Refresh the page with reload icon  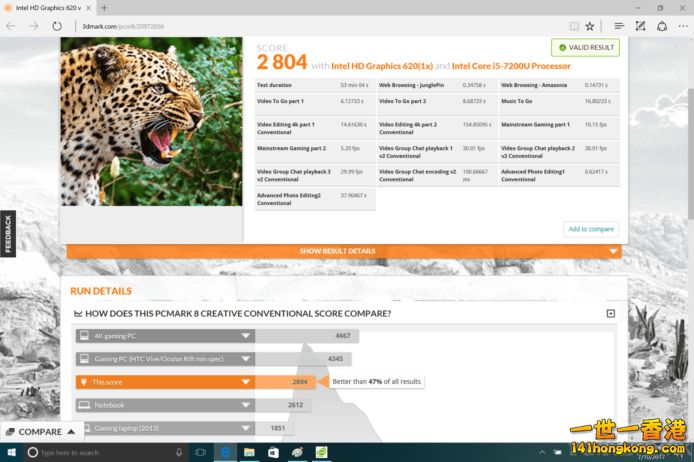(57, 26)
